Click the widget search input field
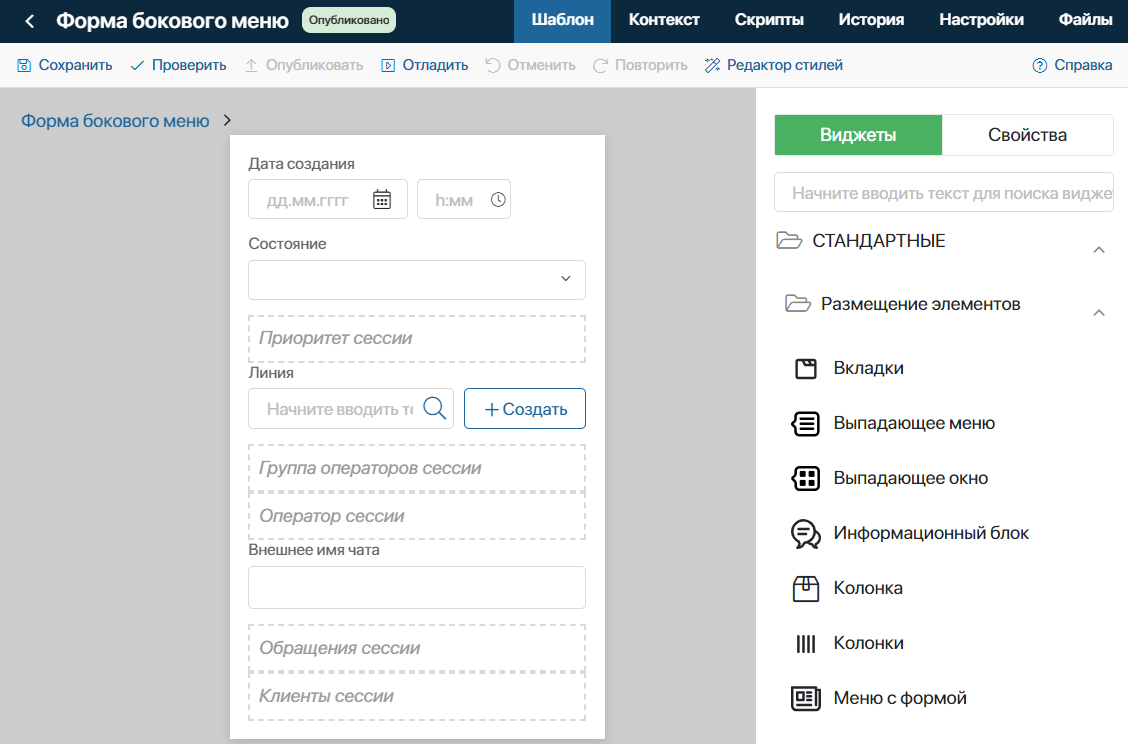The height and width of the screenshot is (744, 1128). tap(944, 192)
